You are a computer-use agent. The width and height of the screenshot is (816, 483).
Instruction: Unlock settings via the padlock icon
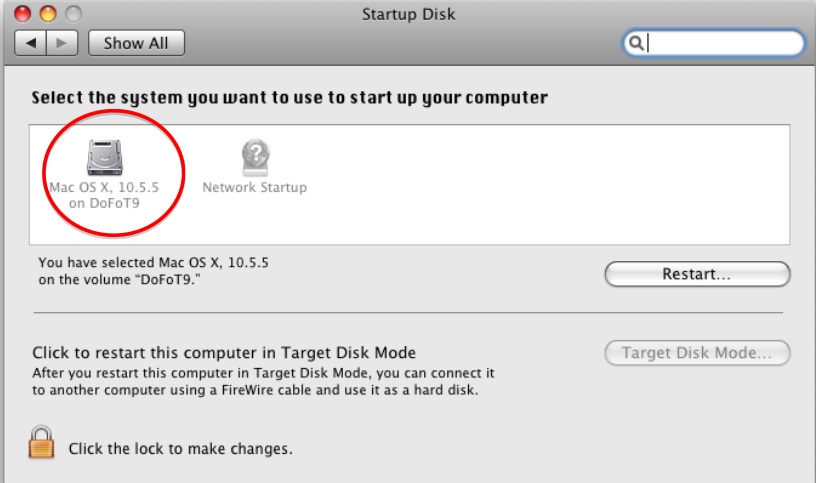[x=41, y=442]
